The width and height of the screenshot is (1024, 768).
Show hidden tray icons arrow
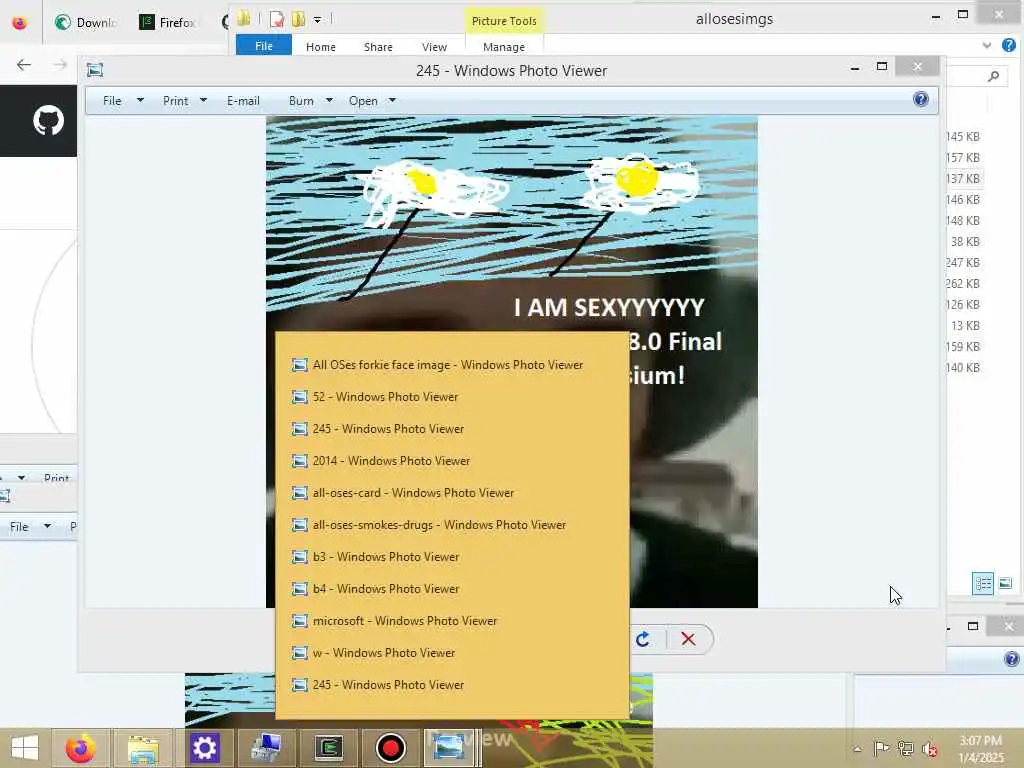tap(857, 749)
